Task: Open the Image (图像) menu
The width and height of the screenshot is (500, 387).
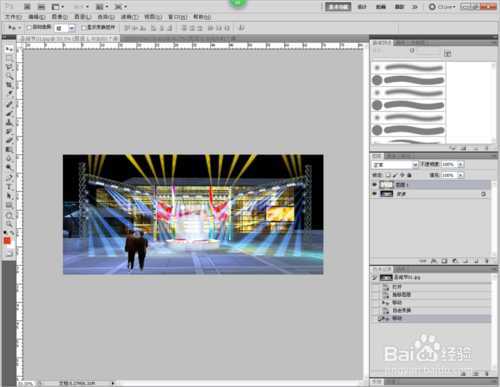Action: click(60, 17)
